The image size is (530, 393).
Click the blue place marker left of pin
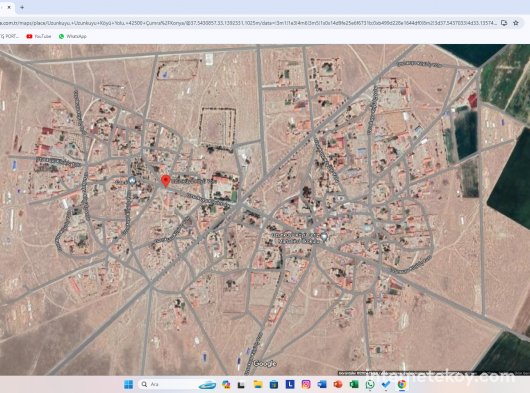[x=132, y=181]
